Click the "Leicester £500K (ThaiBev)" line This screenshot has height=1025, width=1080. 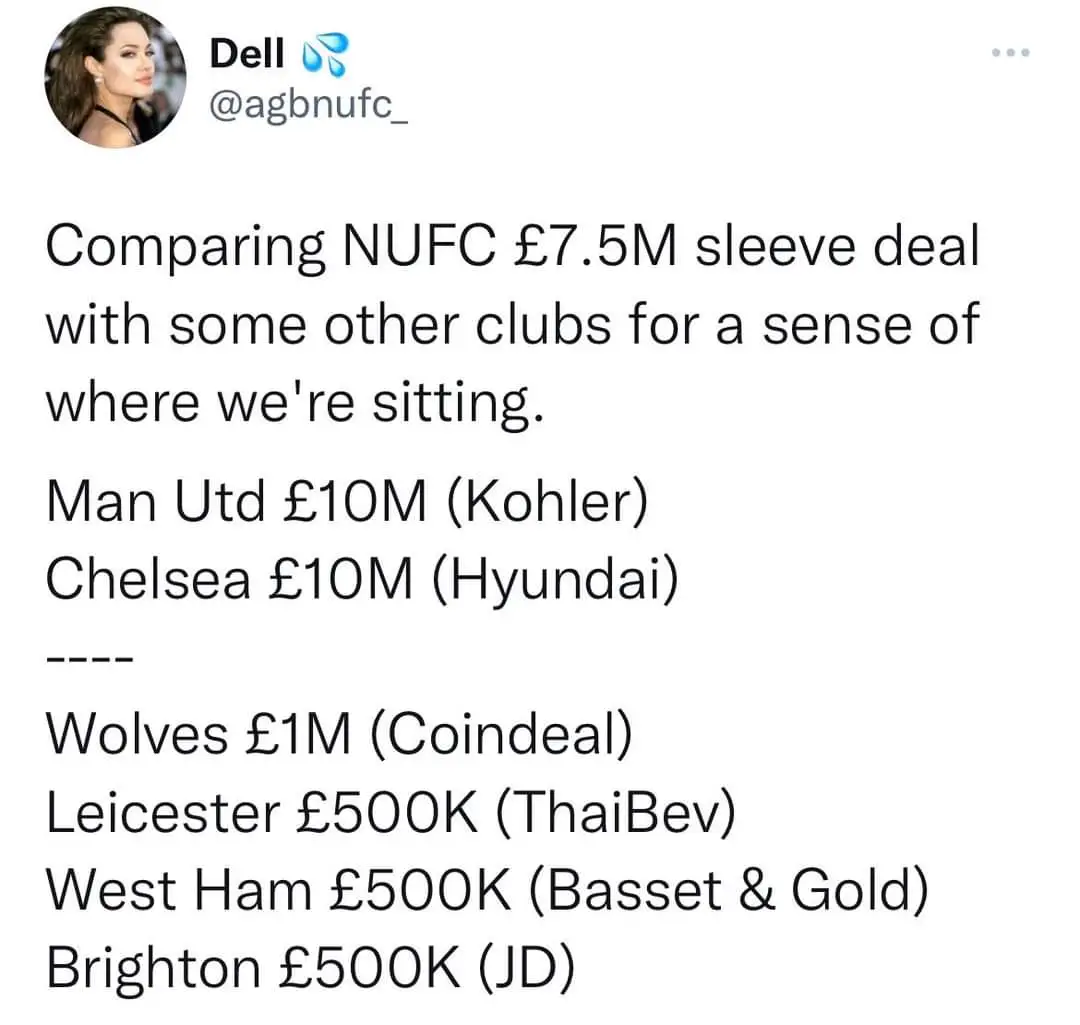(x=390, y=813)
